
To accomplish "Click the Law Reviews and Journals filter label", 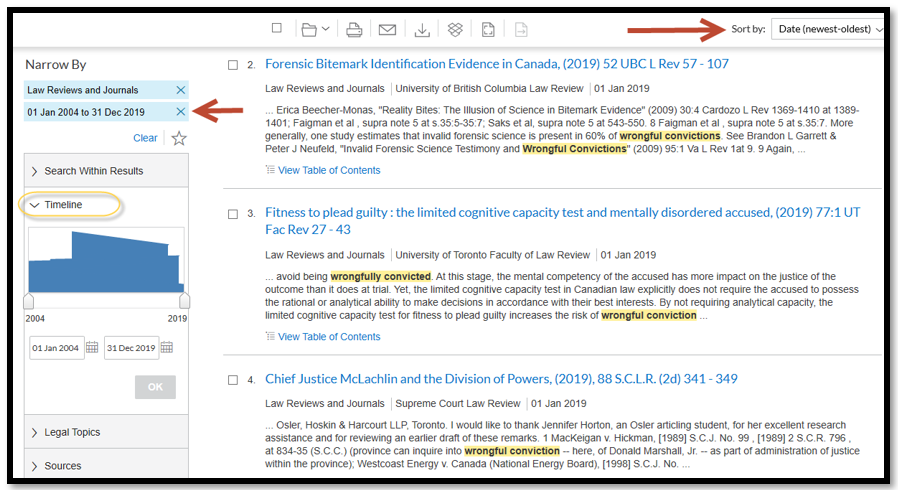I will click(x=82, y=90).
